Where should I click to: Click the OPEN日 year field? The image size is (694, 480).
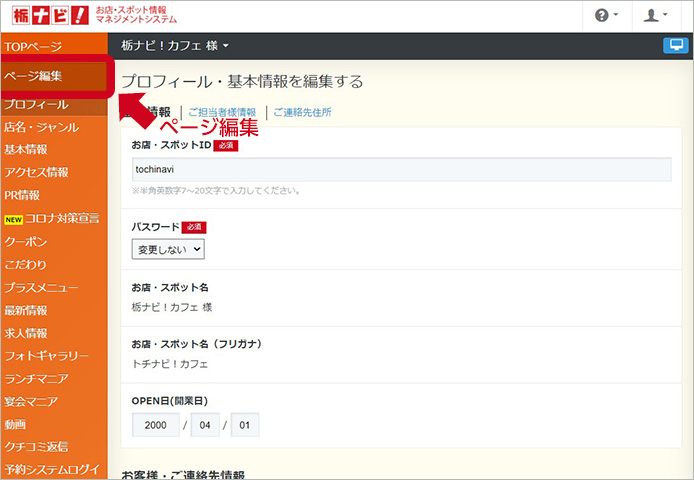(x=155, y=425)
